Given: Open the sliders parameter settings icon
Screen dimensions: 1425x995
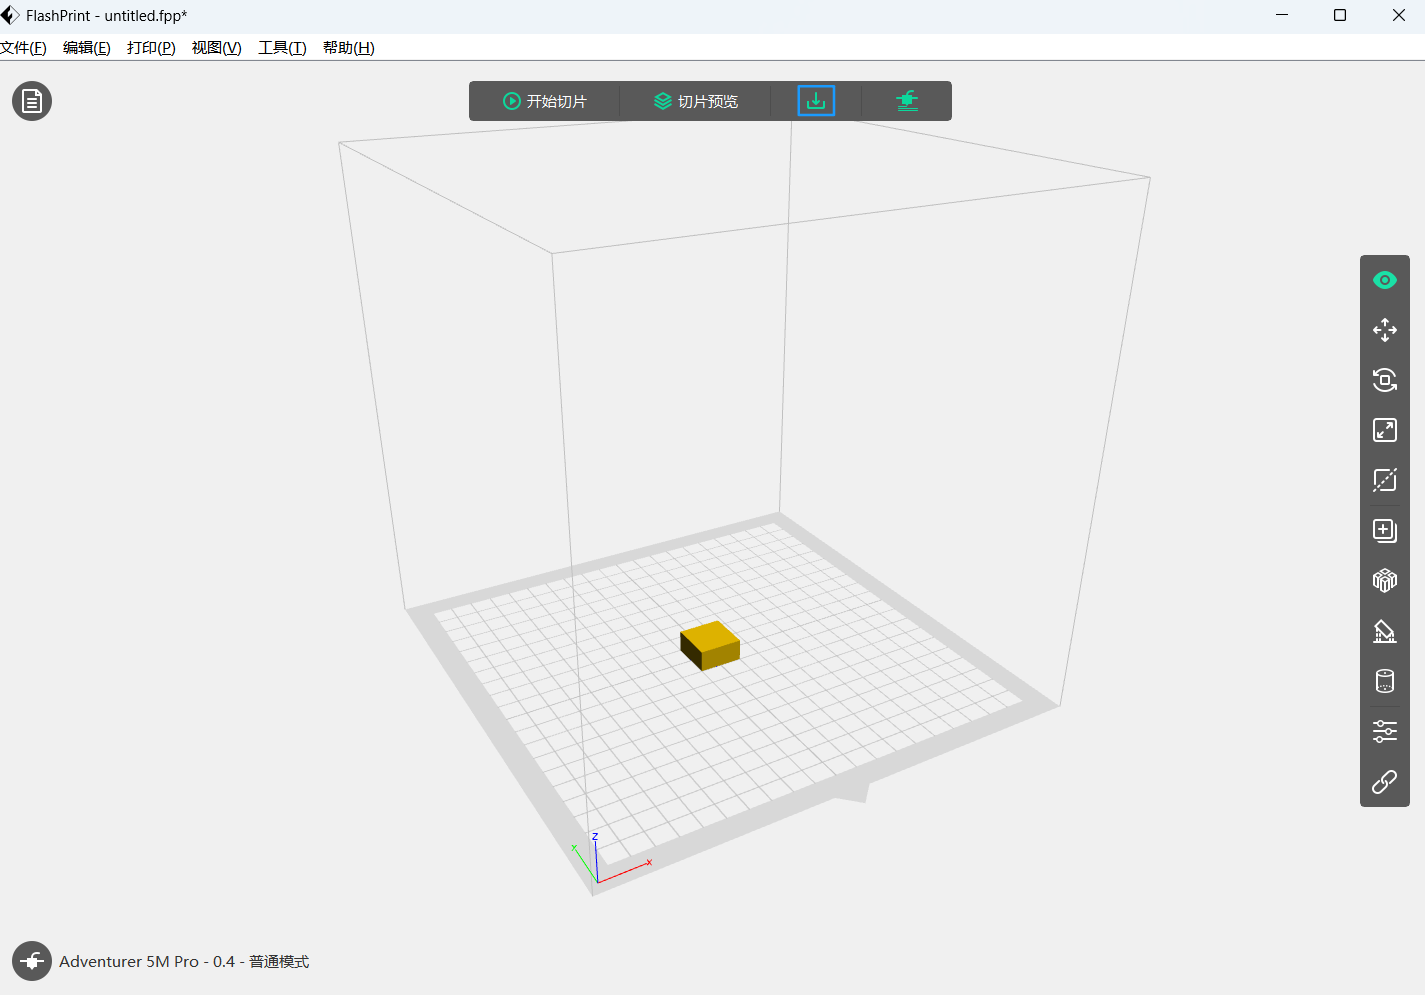Looking at the screenshot, I should tap(1384, 731).
